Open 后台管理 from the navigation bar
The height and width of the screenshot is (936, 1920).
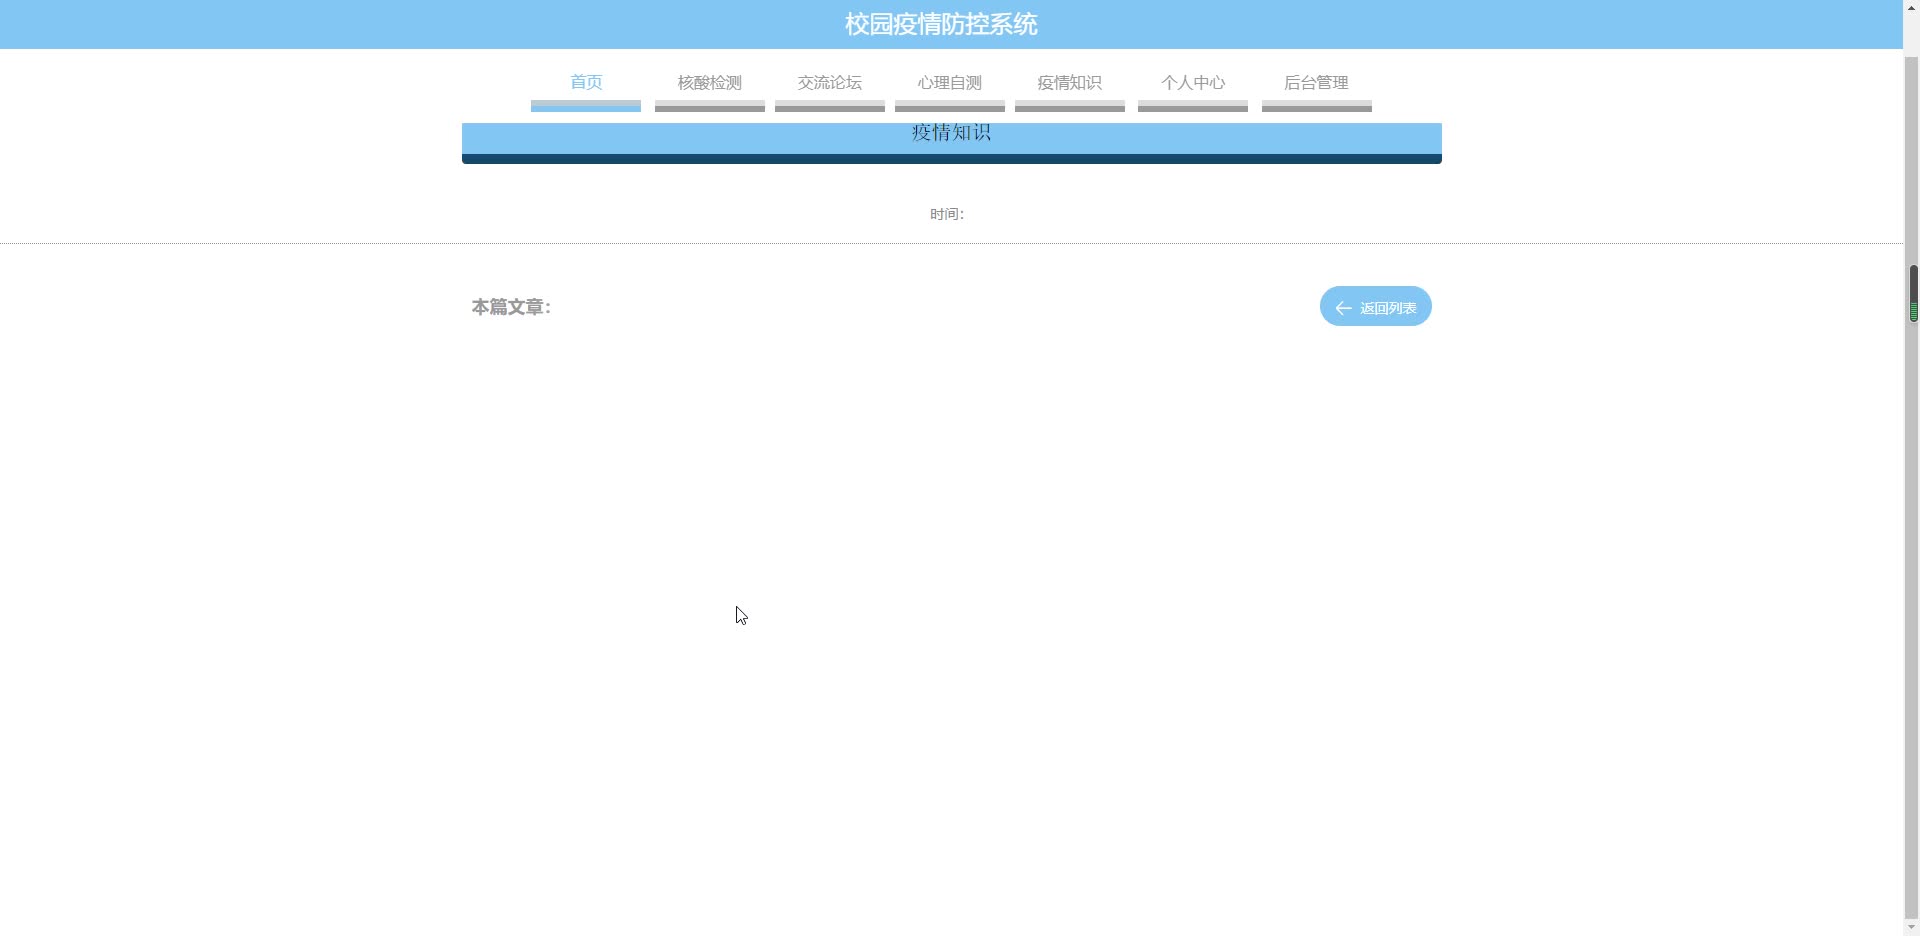(x=1316, y=83)
